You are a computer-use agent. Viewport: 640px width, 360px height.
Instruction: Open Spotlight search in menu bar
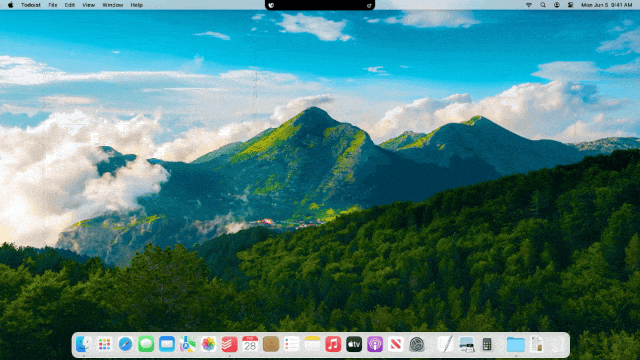[543, 5]
